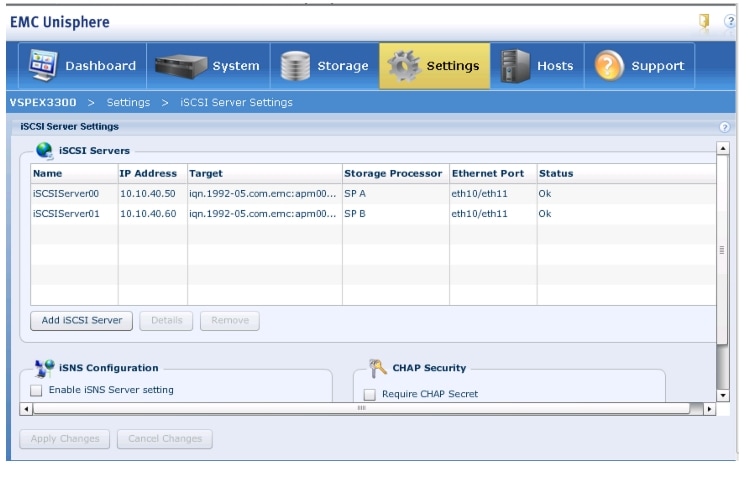Click the SP B cell

[355, 214]
